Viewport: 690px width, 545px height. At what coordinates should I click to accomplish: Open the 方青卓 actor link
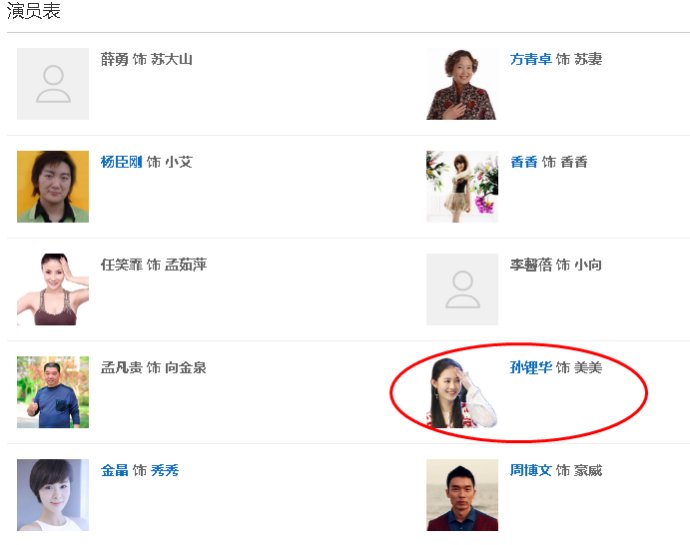(x=531, y=60)
